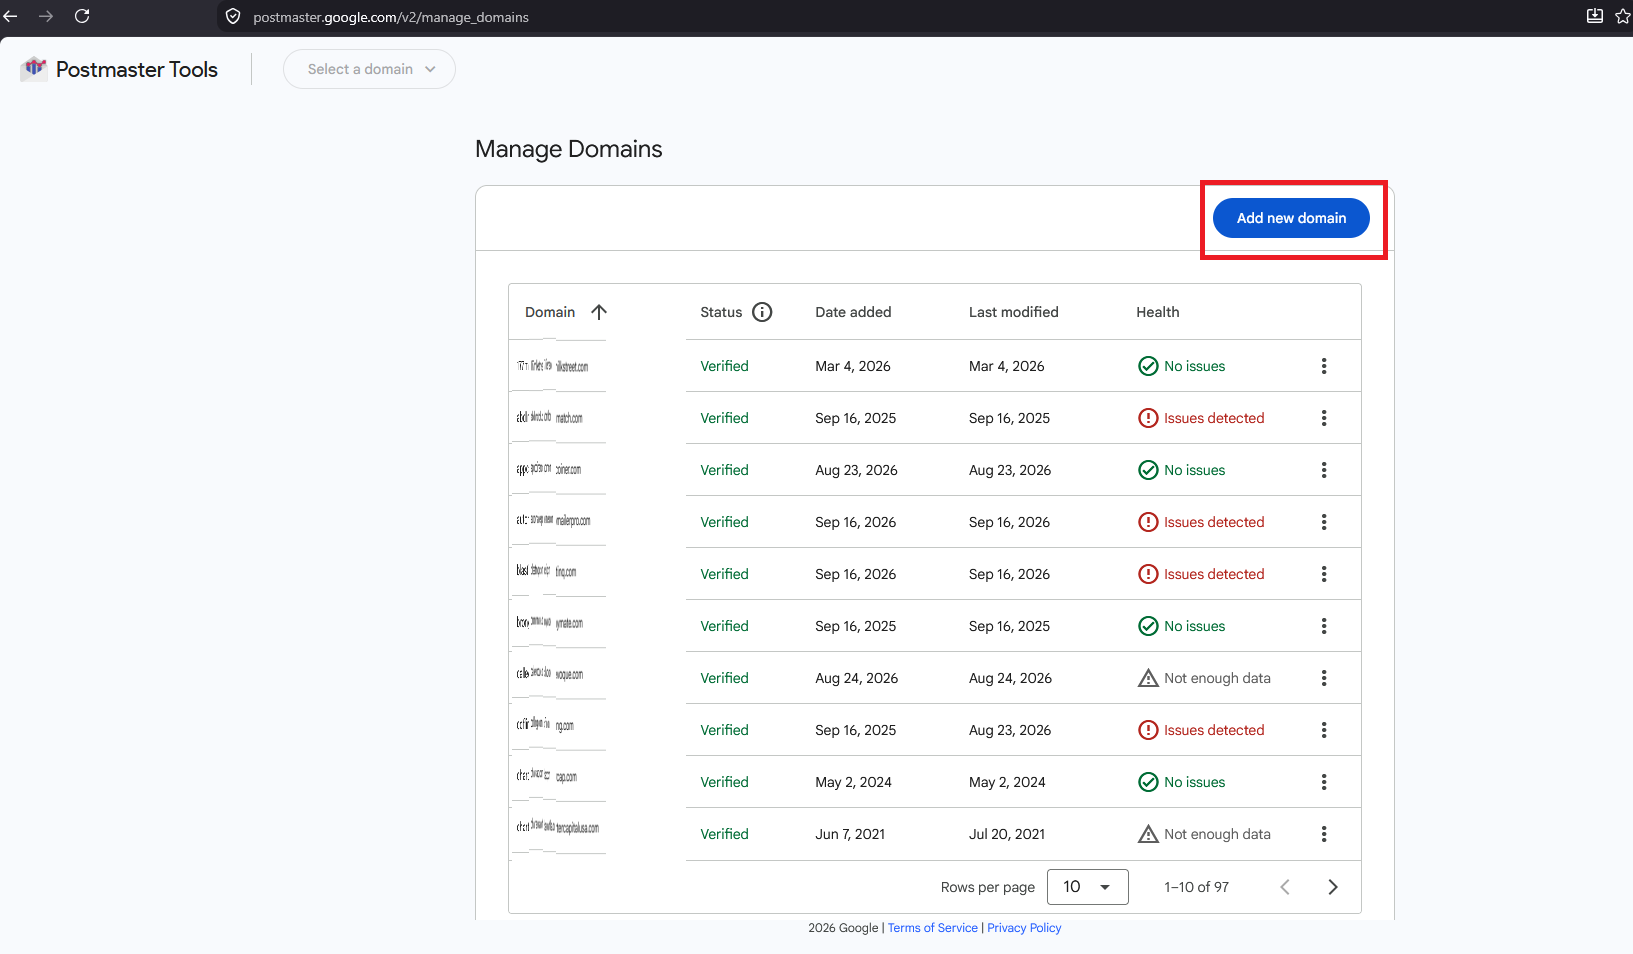The image size is (1633, 954).
Task: Click 'Verified' status in the May 2, 2024 row
Action: pos(724,782)
